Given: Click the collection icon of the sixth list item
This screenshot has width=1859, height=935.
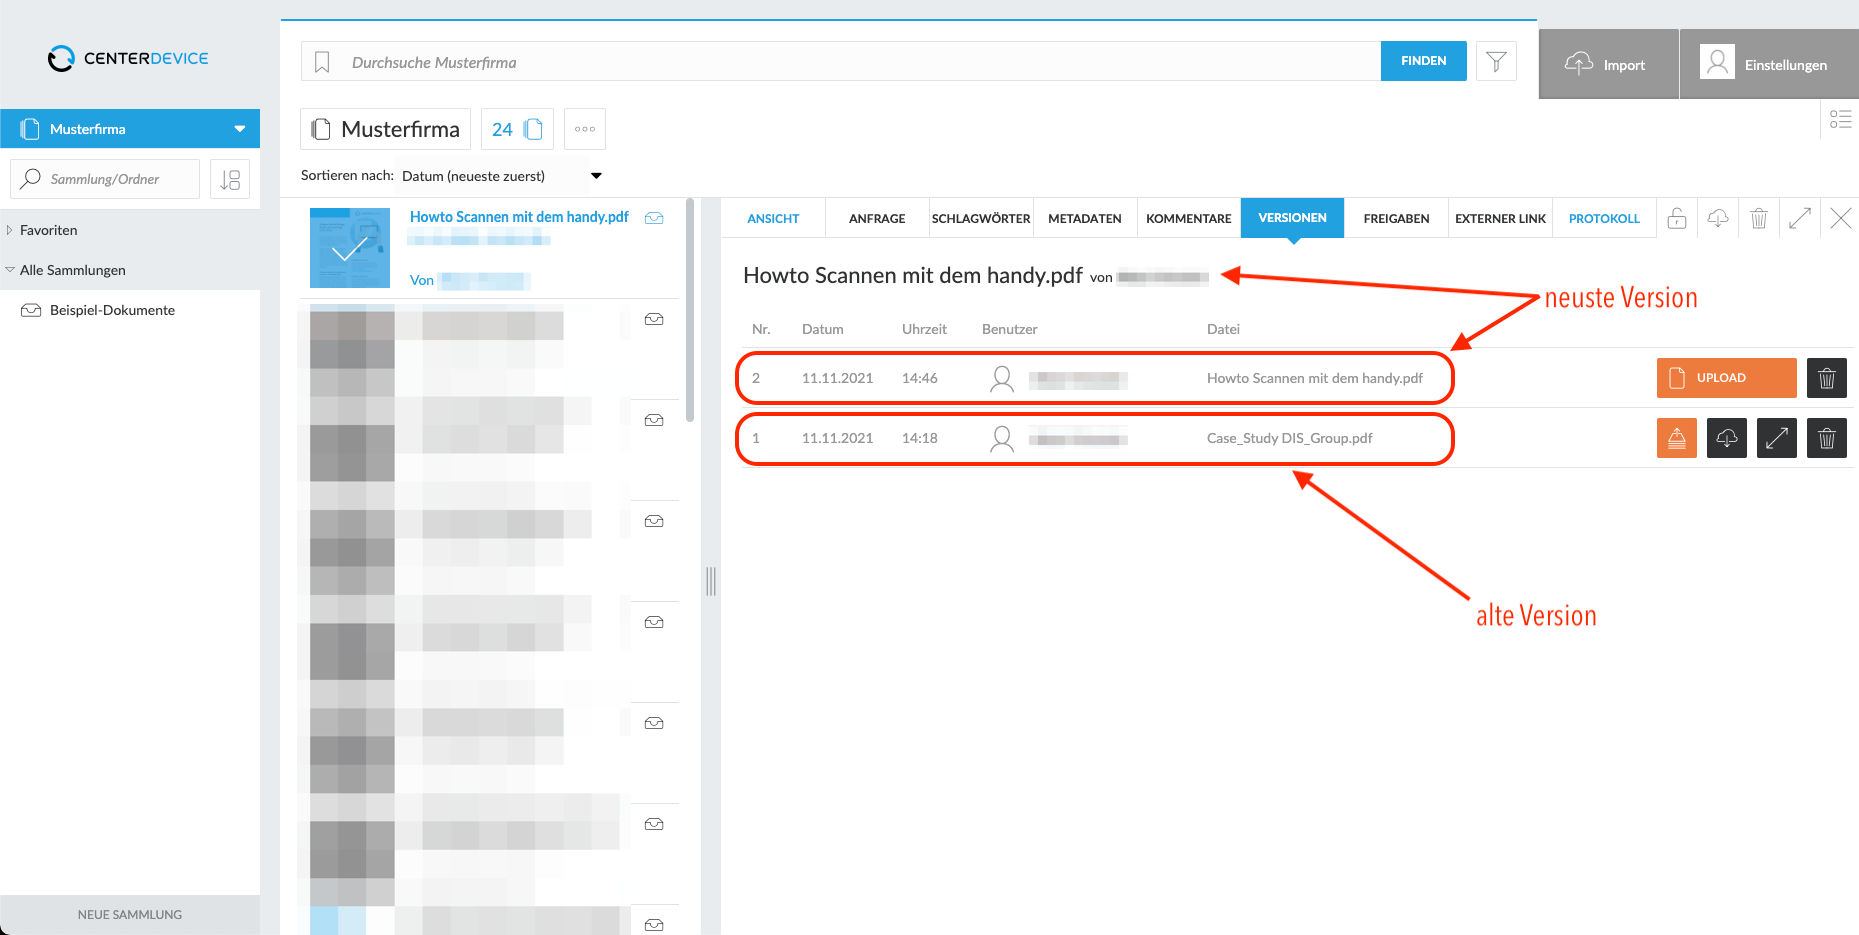Looking at the screenshot, I should (x=654, y=723).
